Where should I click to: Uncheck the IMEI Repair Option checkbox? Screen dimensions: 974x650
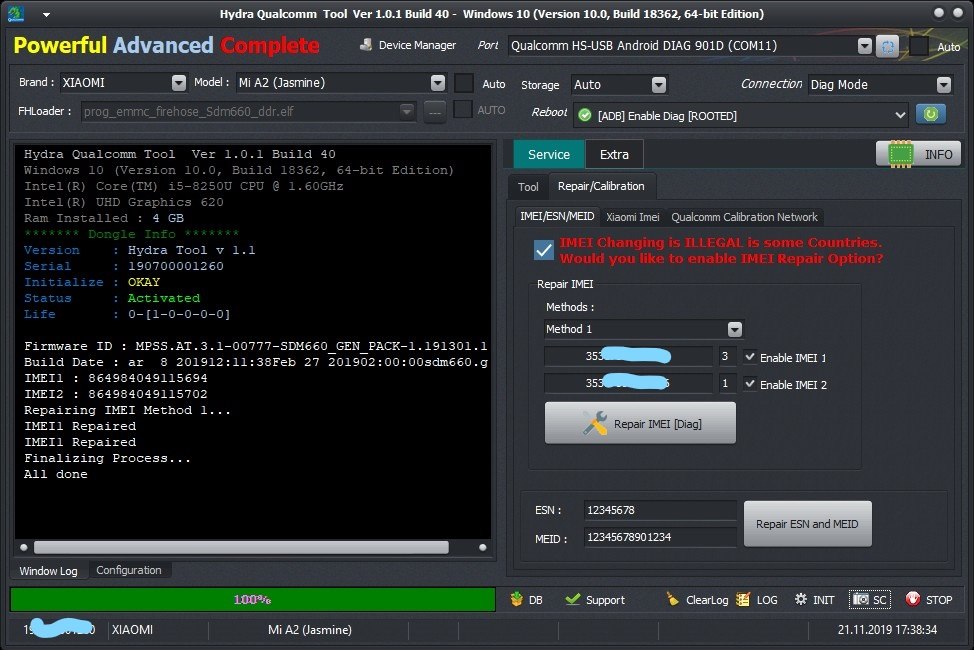pyautogui.click(x=544, y=250)
